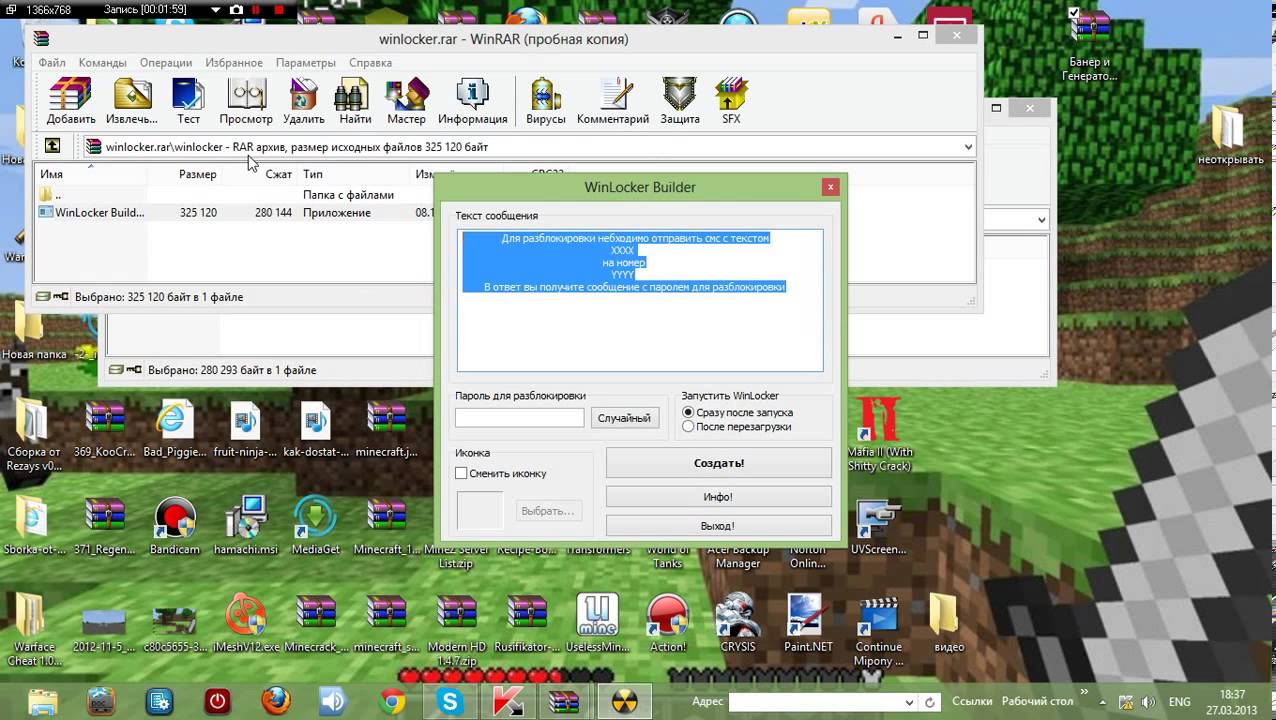This screenshot has height=720, width=1276.
Task: Click the Найти (Find) binoculars icon
Action: click(x=355, y=101)
